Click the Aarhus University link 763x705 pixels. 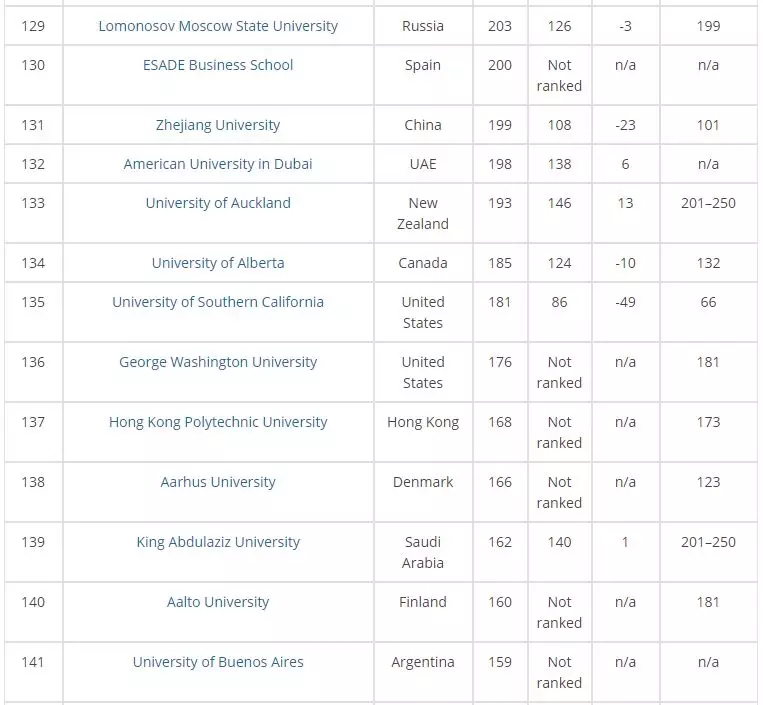tap(218, 482)
